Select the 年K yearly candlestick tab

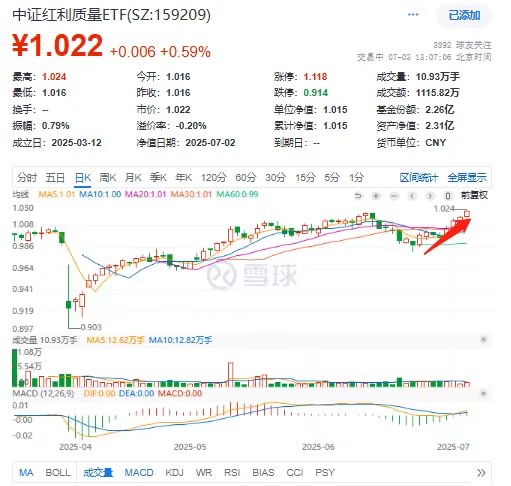pyautogui.click(x=184, y=177)
